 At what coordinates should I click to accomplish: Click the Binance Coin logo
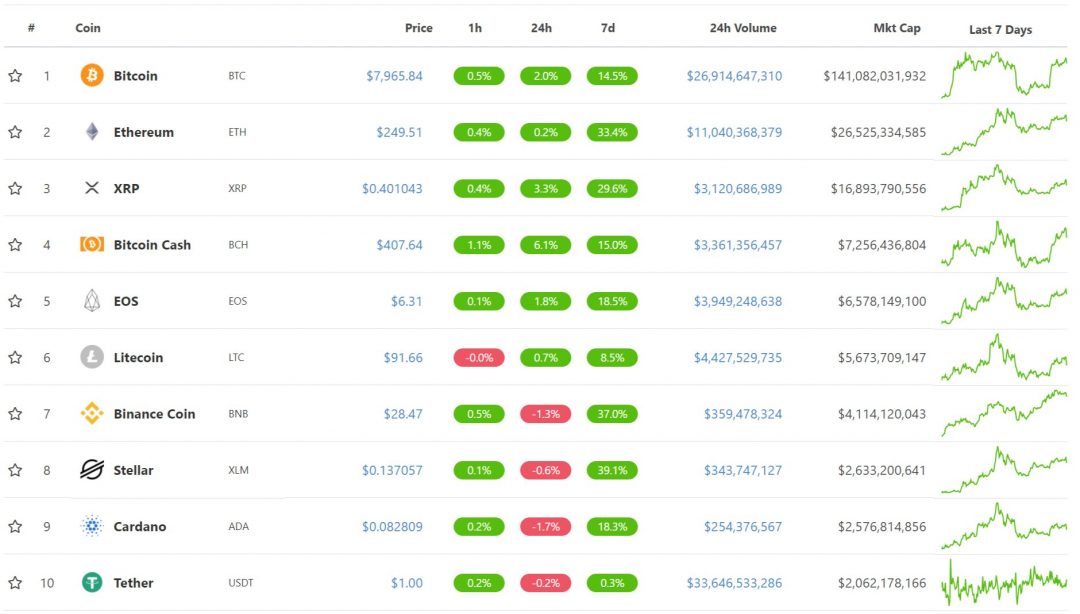92,413
